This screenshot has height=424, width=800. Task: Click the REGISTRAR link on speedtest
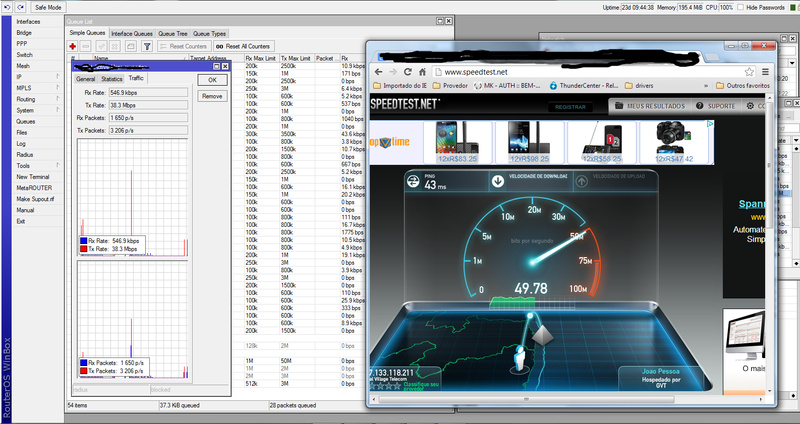coord(570,107)
